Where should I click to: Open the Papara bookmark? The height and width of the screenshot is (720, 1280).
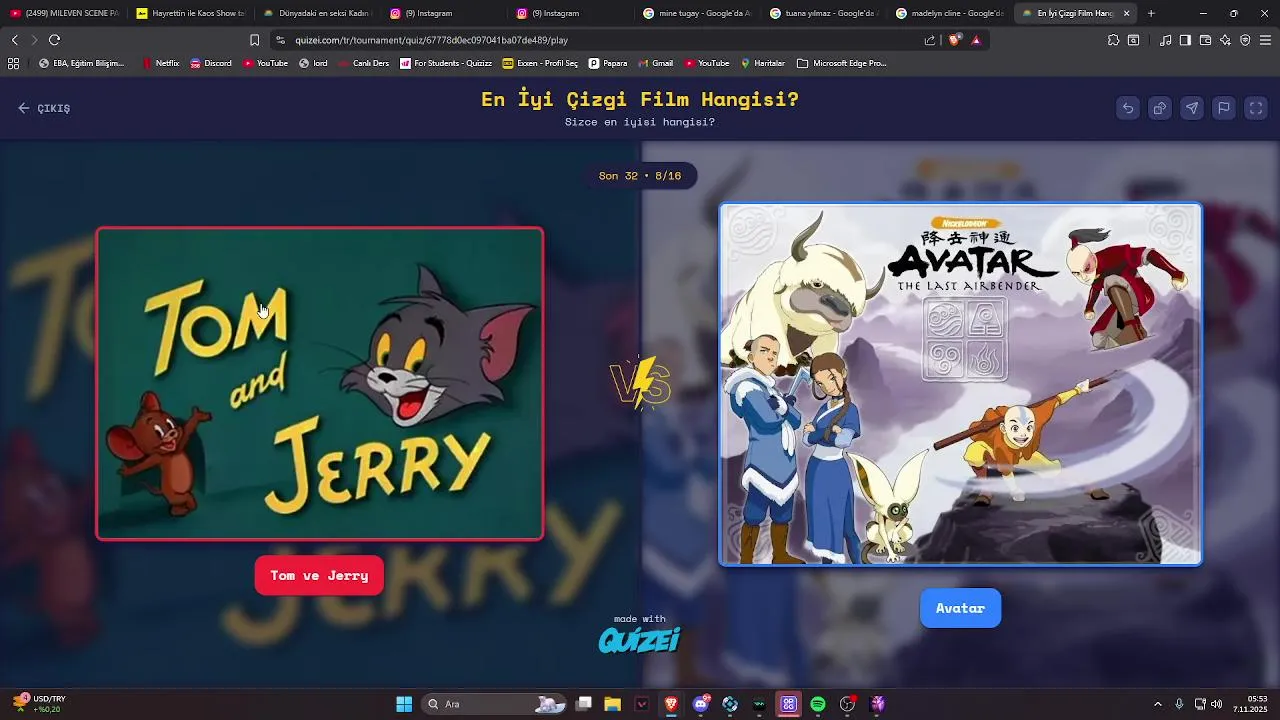coord(608,63)
